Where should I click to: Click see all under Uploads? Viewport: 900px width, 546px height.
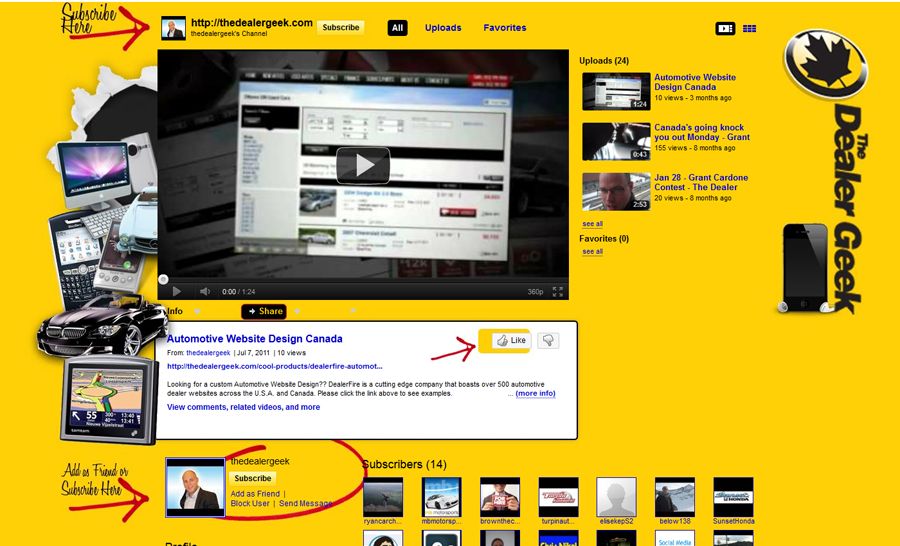tap(592, 224)
